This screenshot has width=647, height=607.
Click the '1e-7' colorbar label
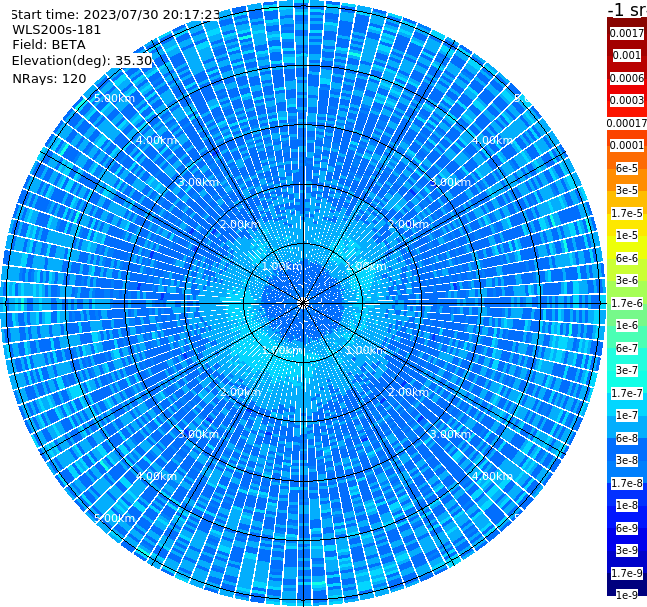tap(627, 416)
